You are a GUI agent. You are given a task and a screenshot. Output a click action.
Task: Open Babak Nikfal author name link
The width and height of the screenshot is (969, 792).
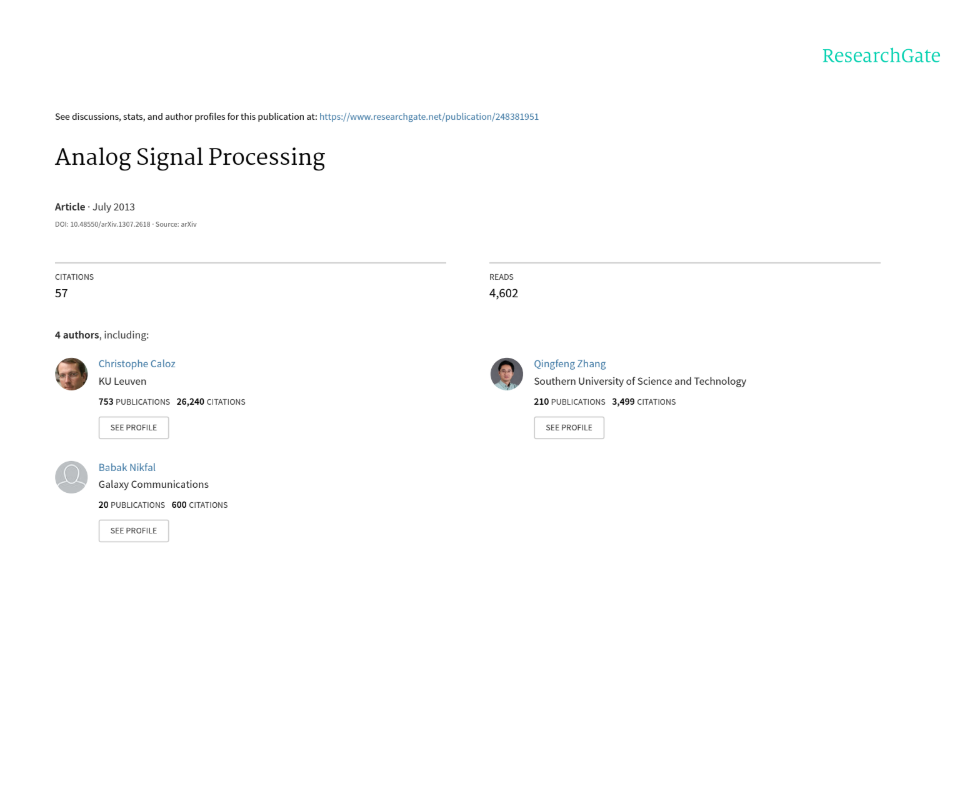click(x=127, y=468)
